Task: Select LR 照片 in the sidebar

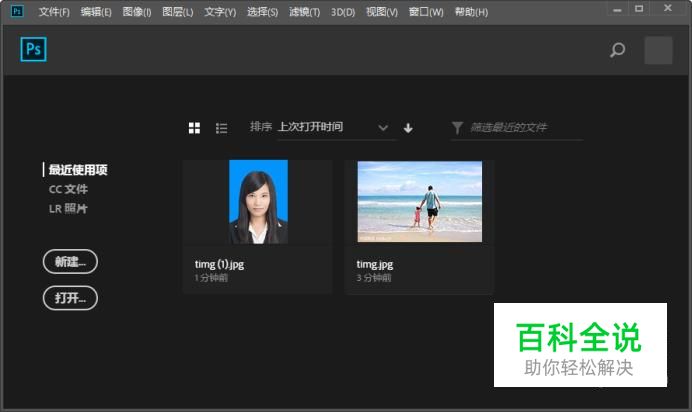Action: (x=68, y=209)
